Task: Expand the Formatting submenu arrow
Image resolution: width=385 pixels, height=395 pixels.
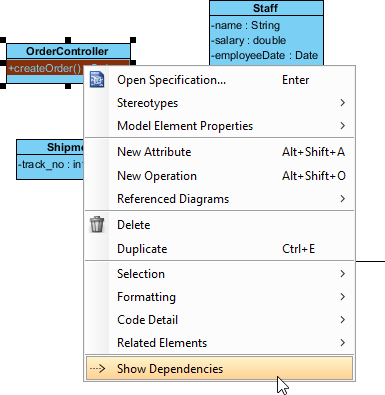Action: (342, 297)
